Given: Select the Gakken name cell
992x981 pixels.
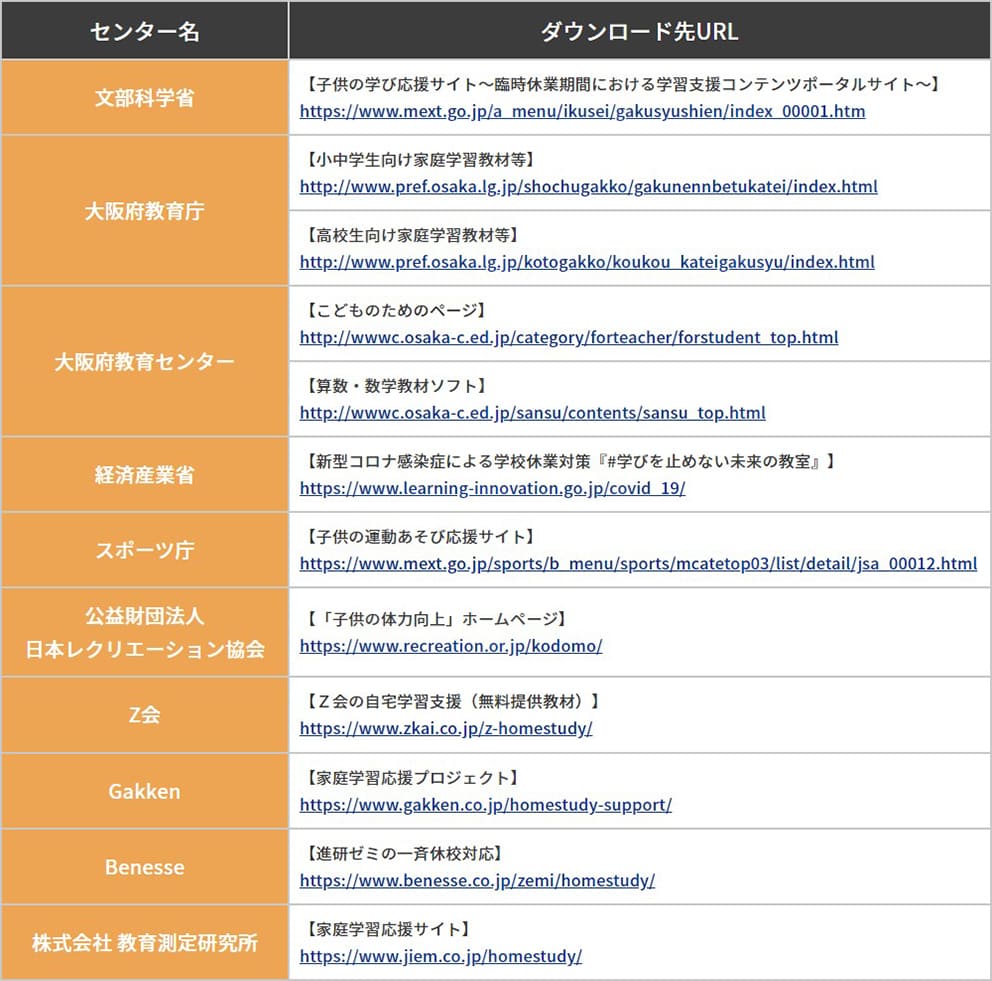Looking at the screenshot, I should click(145, 791).
